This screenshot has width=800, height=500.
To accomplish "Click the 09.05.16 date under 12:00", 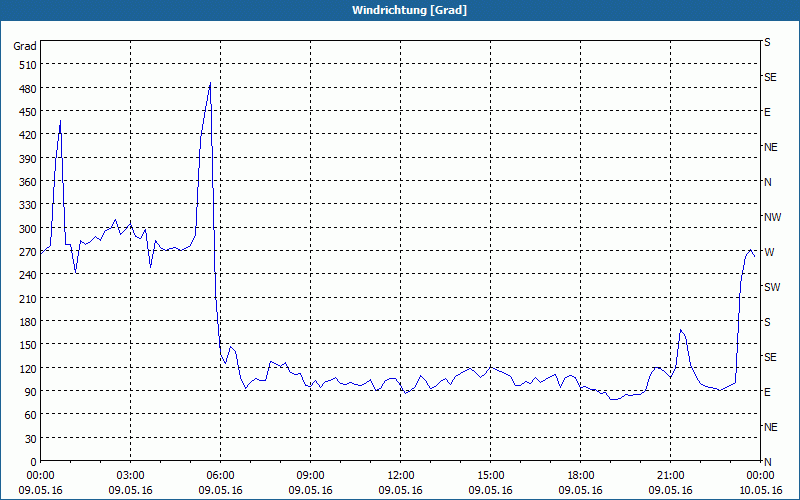I will 401,490.
